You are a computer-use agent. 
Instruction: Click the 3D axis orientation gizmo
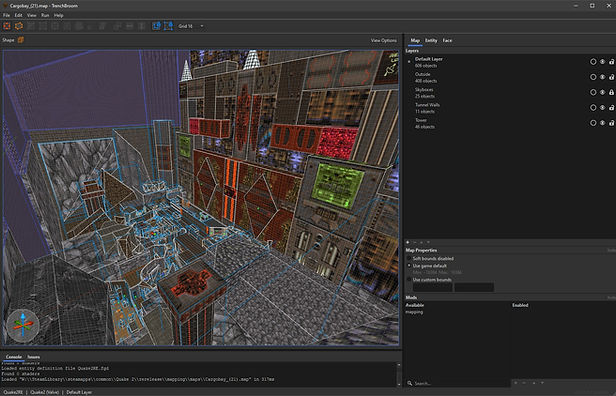(22, 325)
